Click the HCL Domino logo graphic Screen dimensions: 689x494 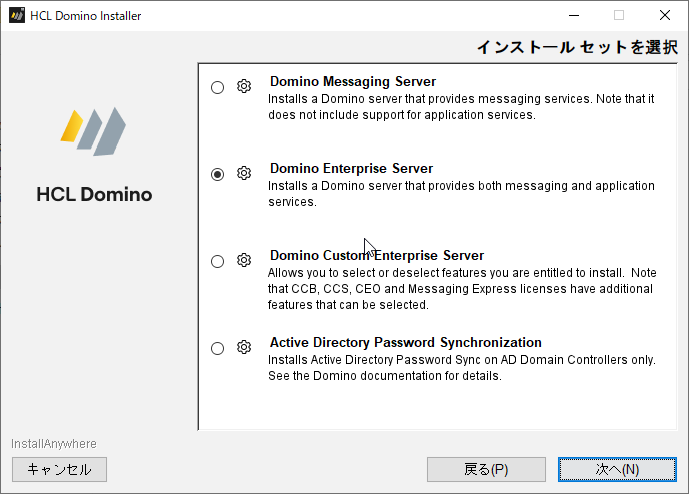click(93, 131)
